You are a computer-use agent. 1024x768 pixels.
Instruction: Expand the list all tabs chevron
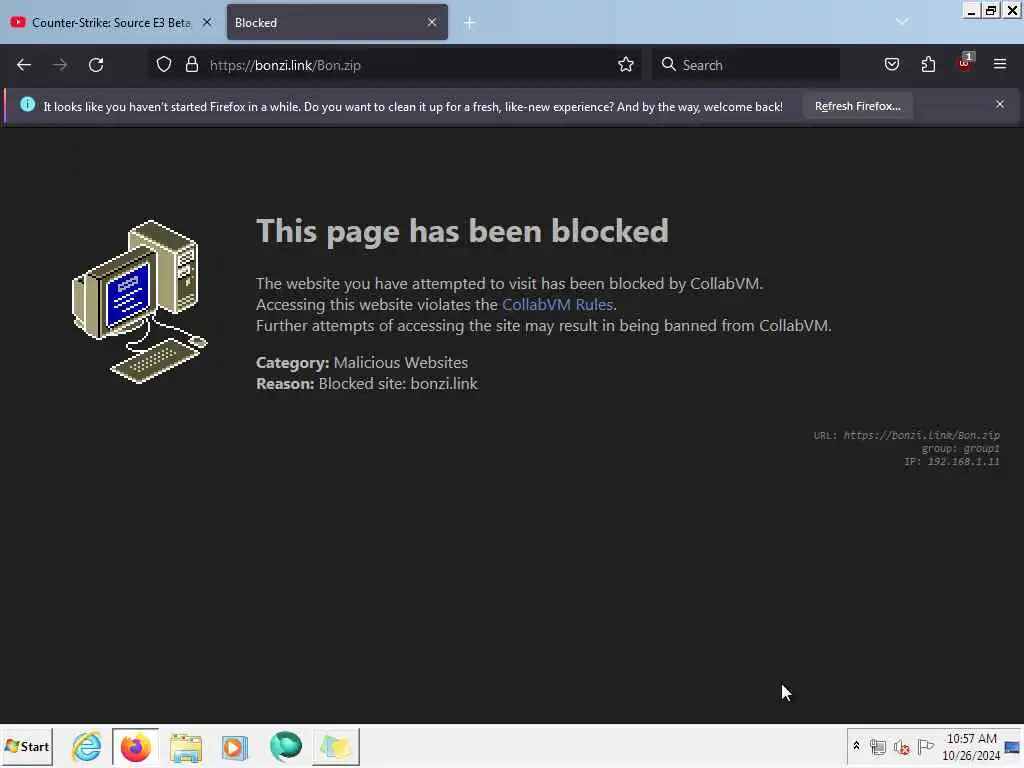pyautogui.click(x=902, y=22)
